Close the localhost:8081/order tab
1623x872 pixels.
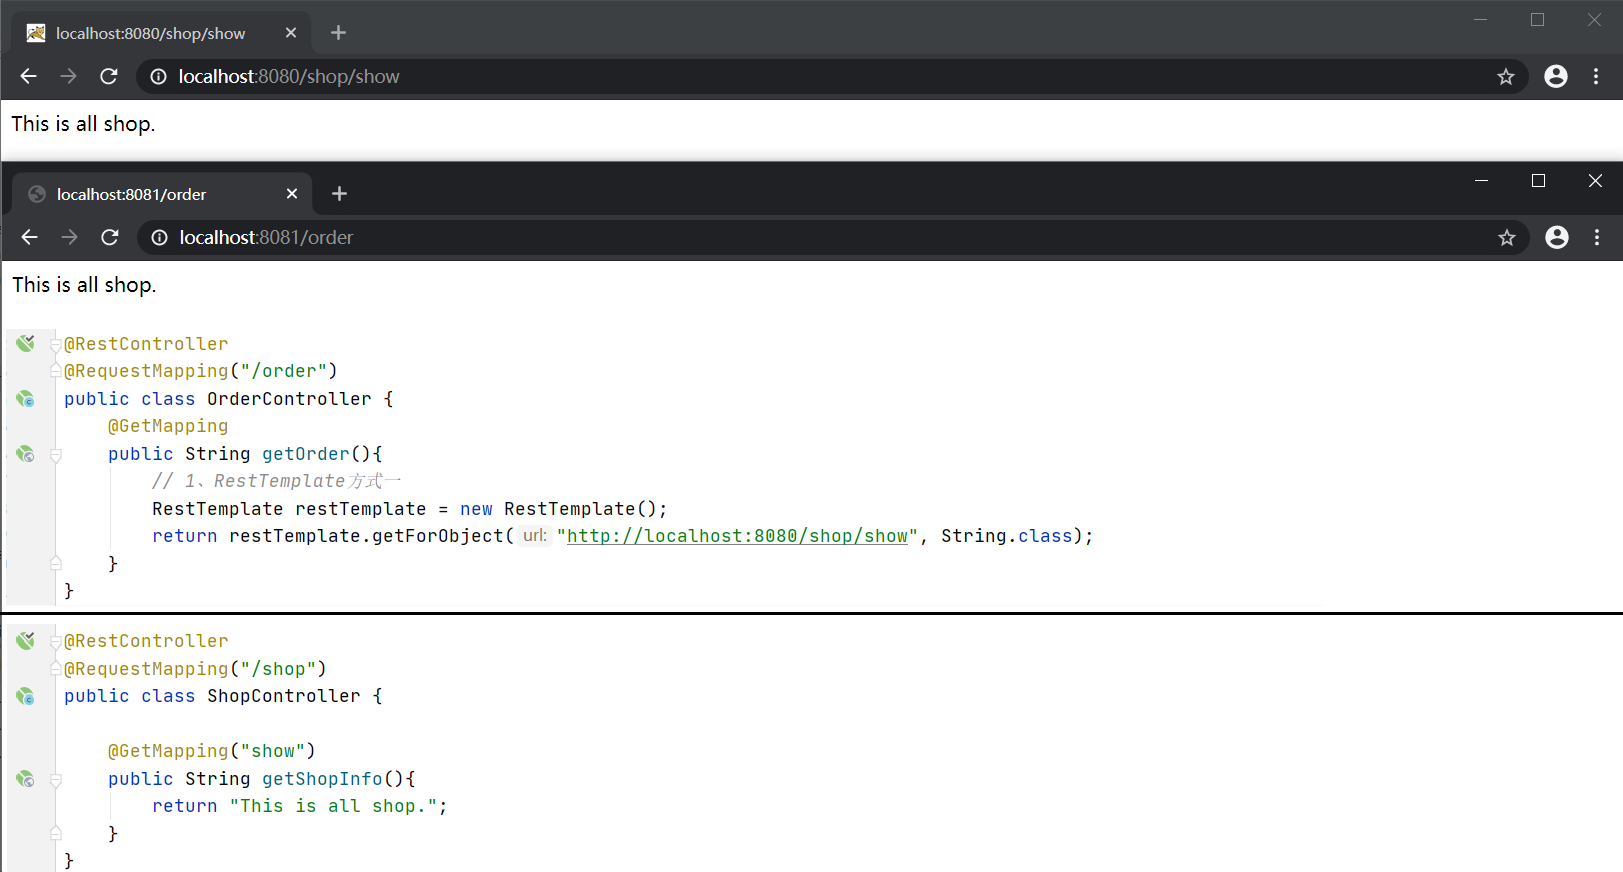292,194
